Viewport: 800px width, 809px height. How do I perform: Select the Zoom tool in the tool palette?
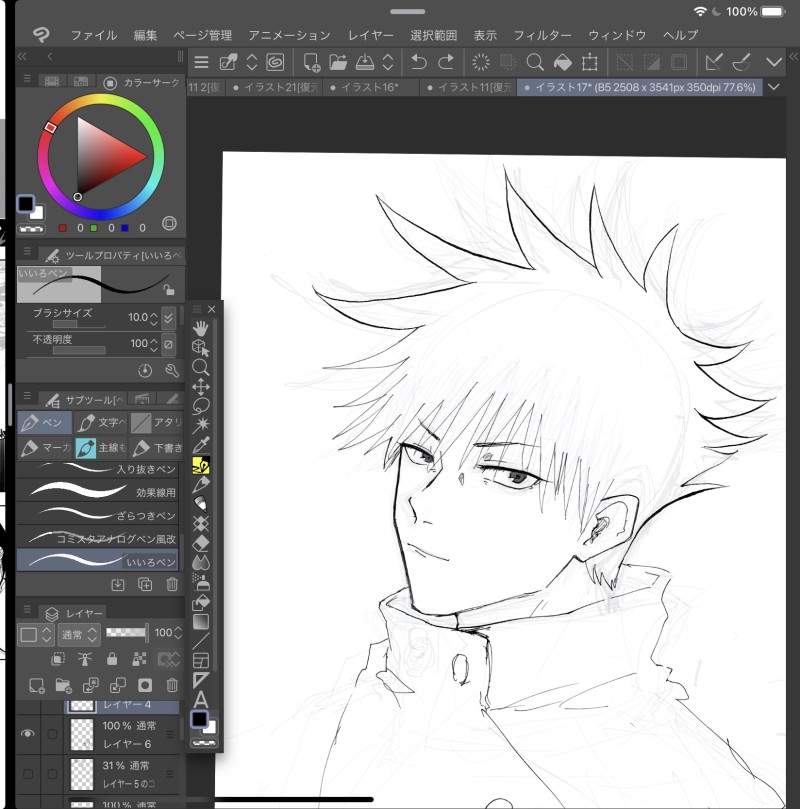[201, 367]
